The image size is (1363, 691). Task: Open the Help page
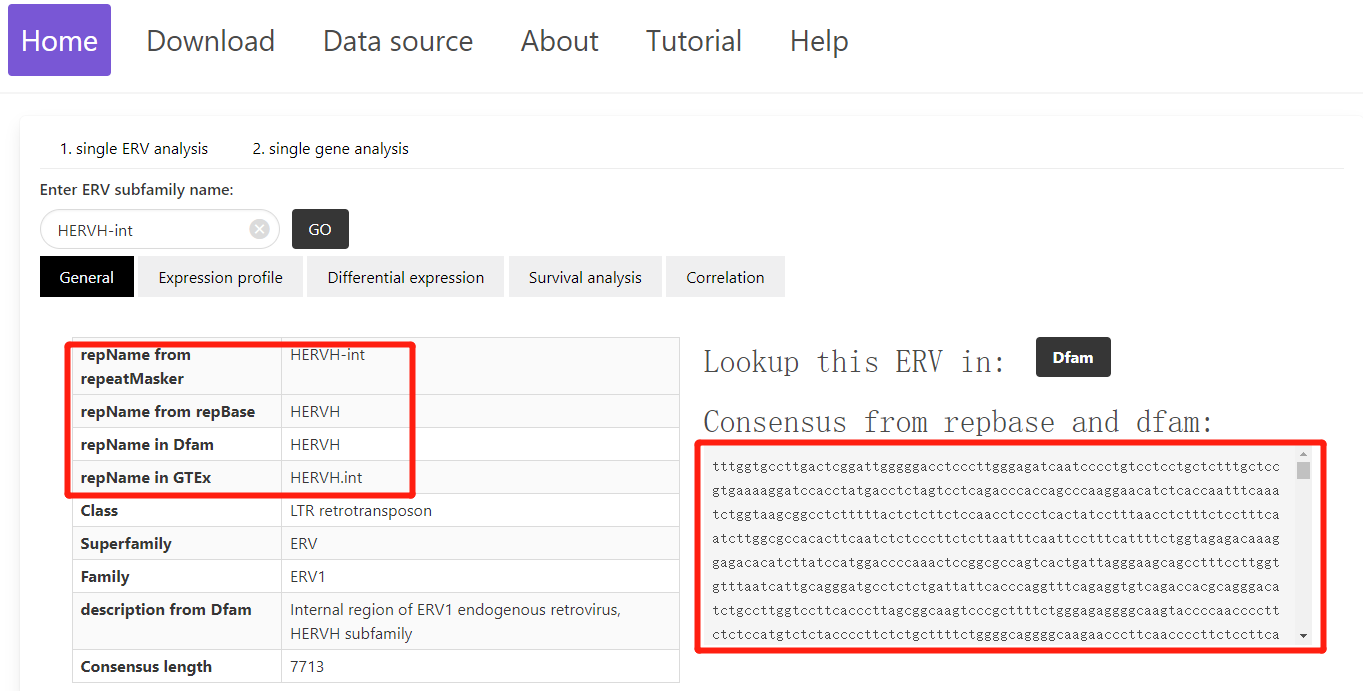point(819,41)
